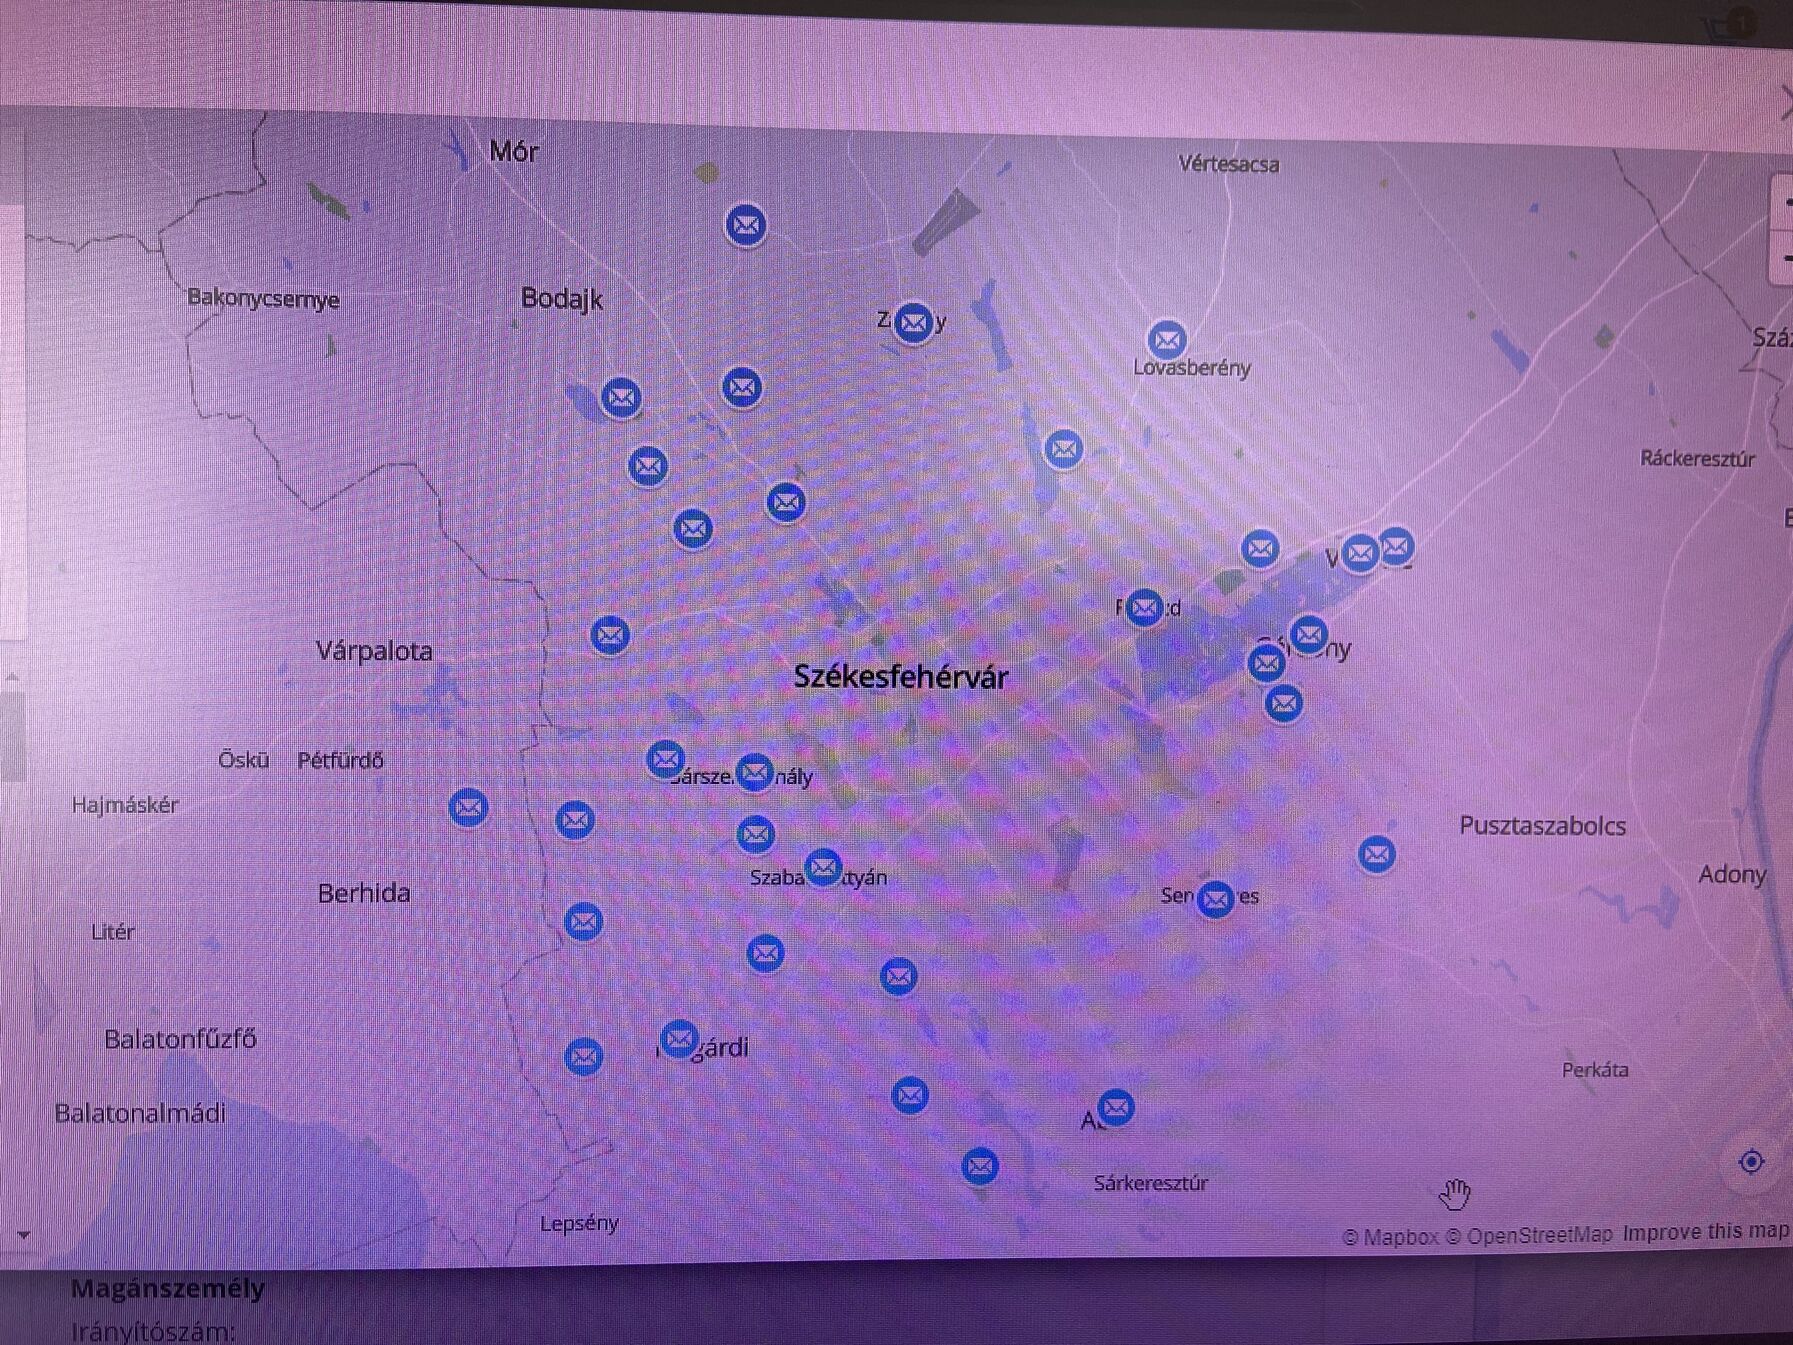This screenshot has height=1345, width=1793.
Task: Click the Improve this map link
Action: (x=1706, y=1232)
